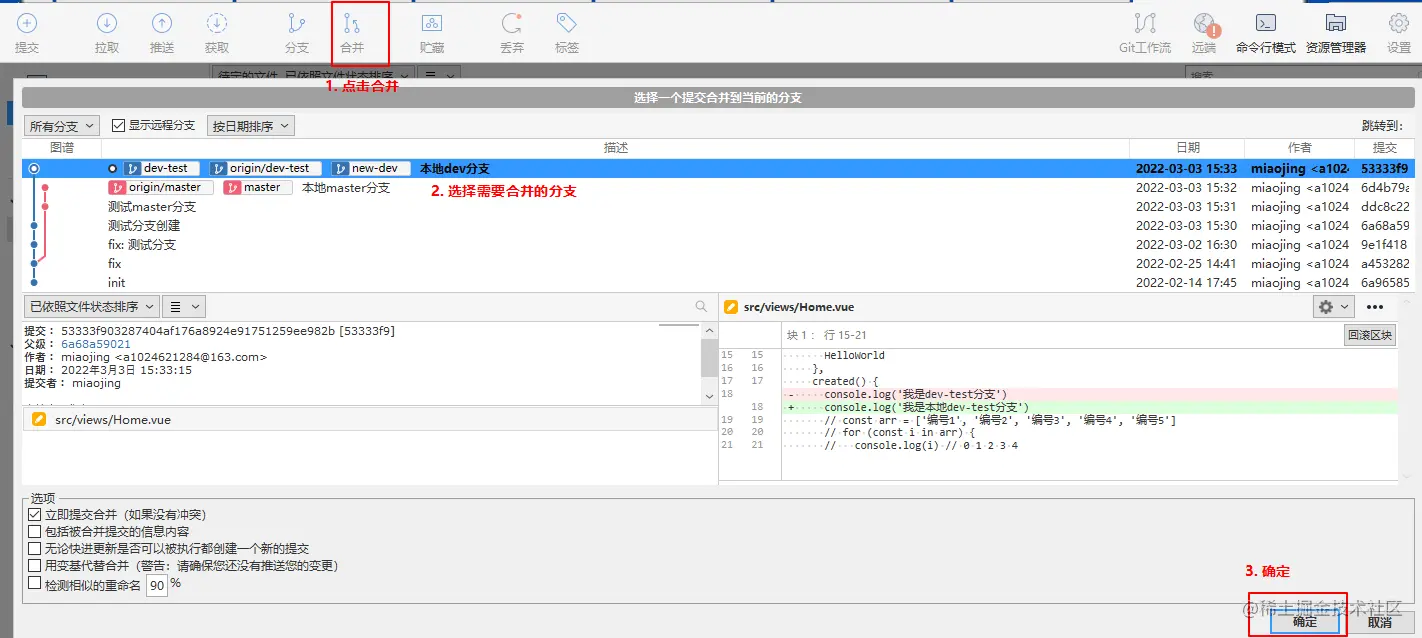Viewport: 1422px width, 638px height.
Task: Click the selected commit's graph node
Action: coord(34,169)
